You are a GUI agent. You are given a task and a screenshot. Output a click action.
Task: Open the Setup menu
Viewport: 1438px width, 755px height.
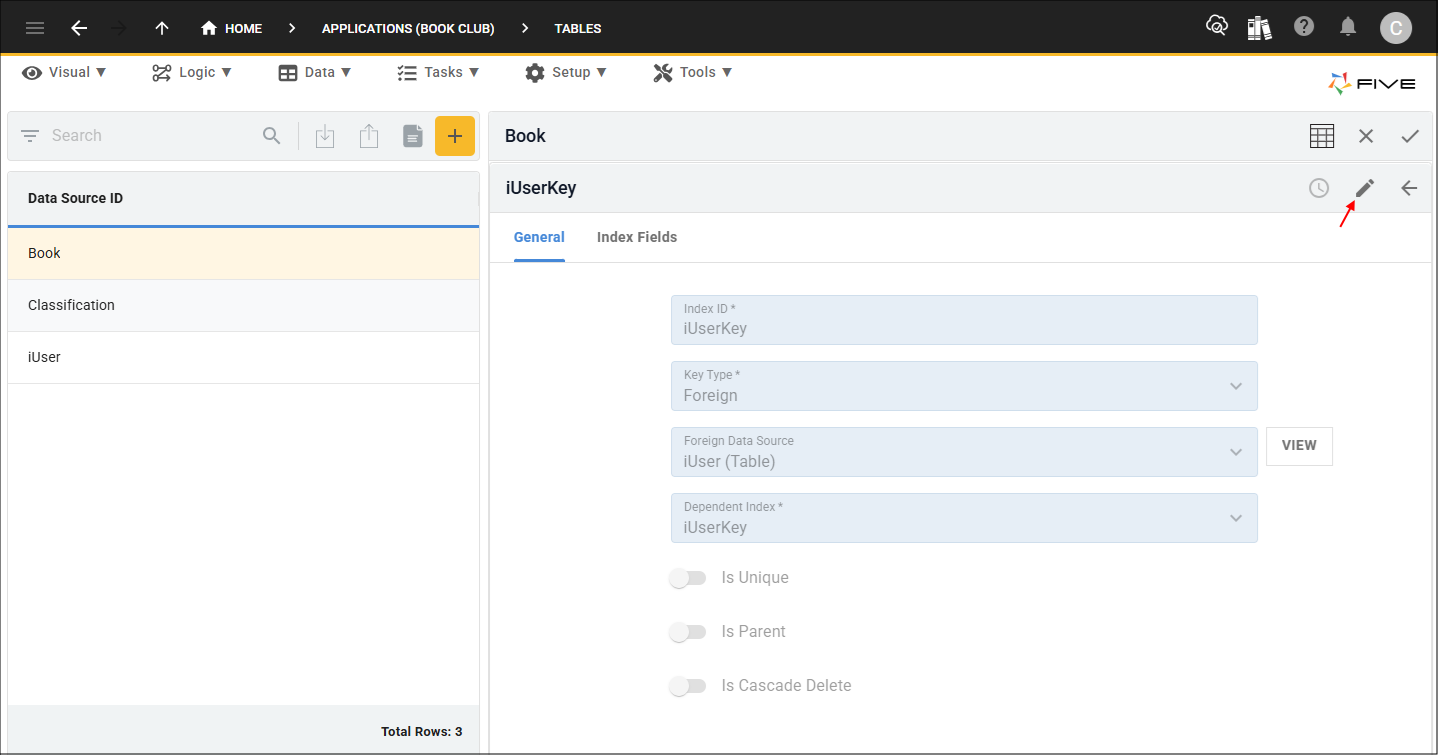click(565, 72)
